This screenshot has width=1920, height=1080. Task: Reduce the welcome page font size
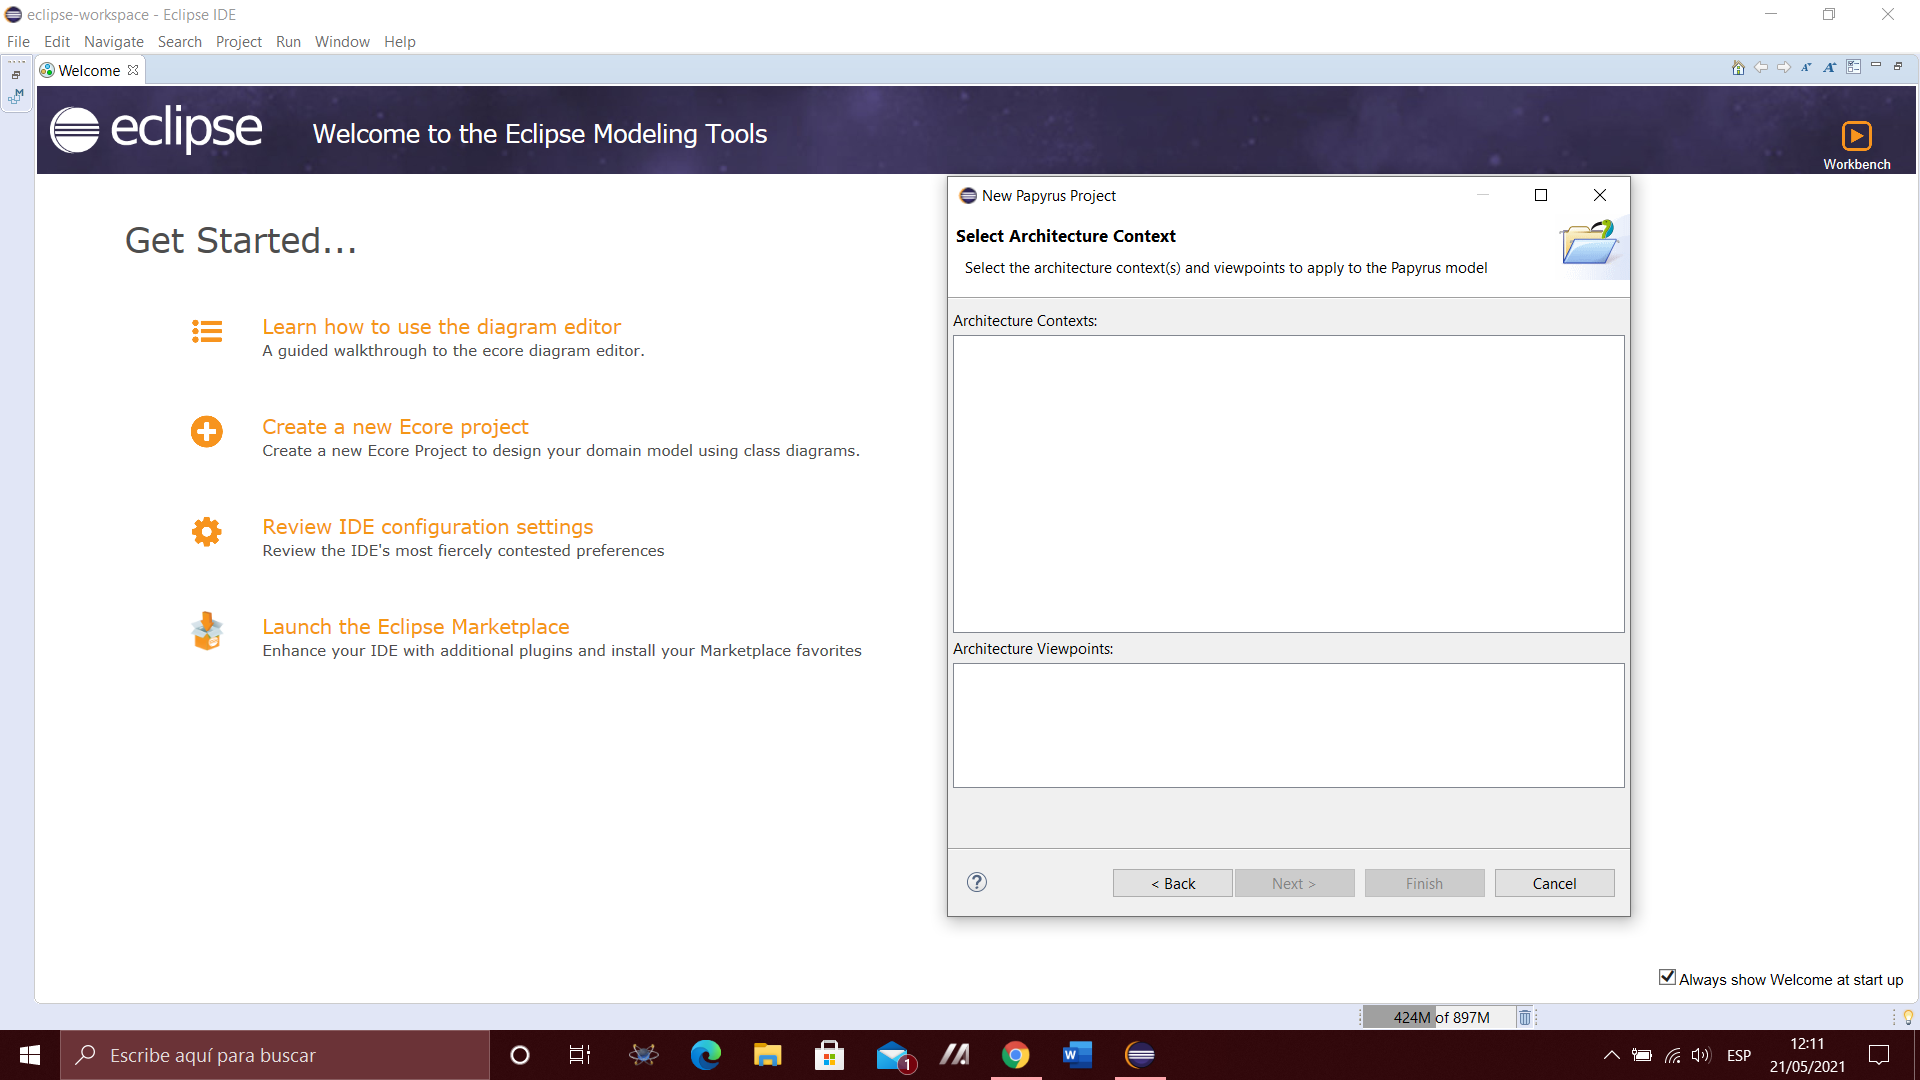click(x=1806, y=68)
